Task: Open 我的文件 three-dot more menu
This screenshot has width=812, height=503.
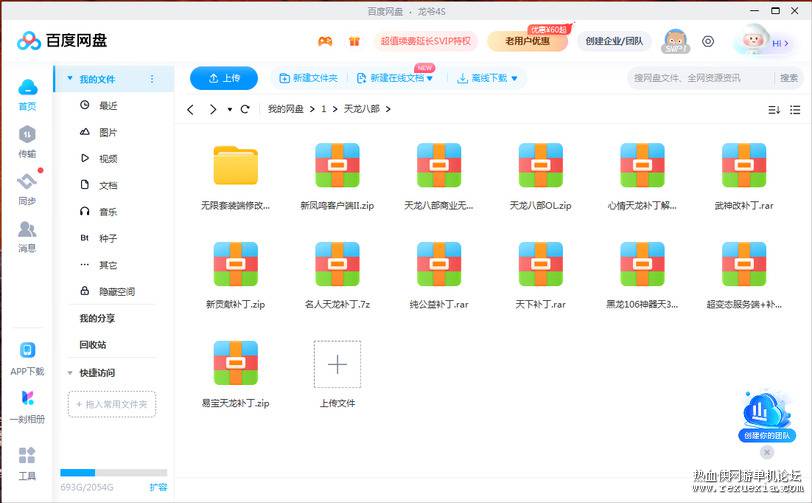Action: (152, 79)
